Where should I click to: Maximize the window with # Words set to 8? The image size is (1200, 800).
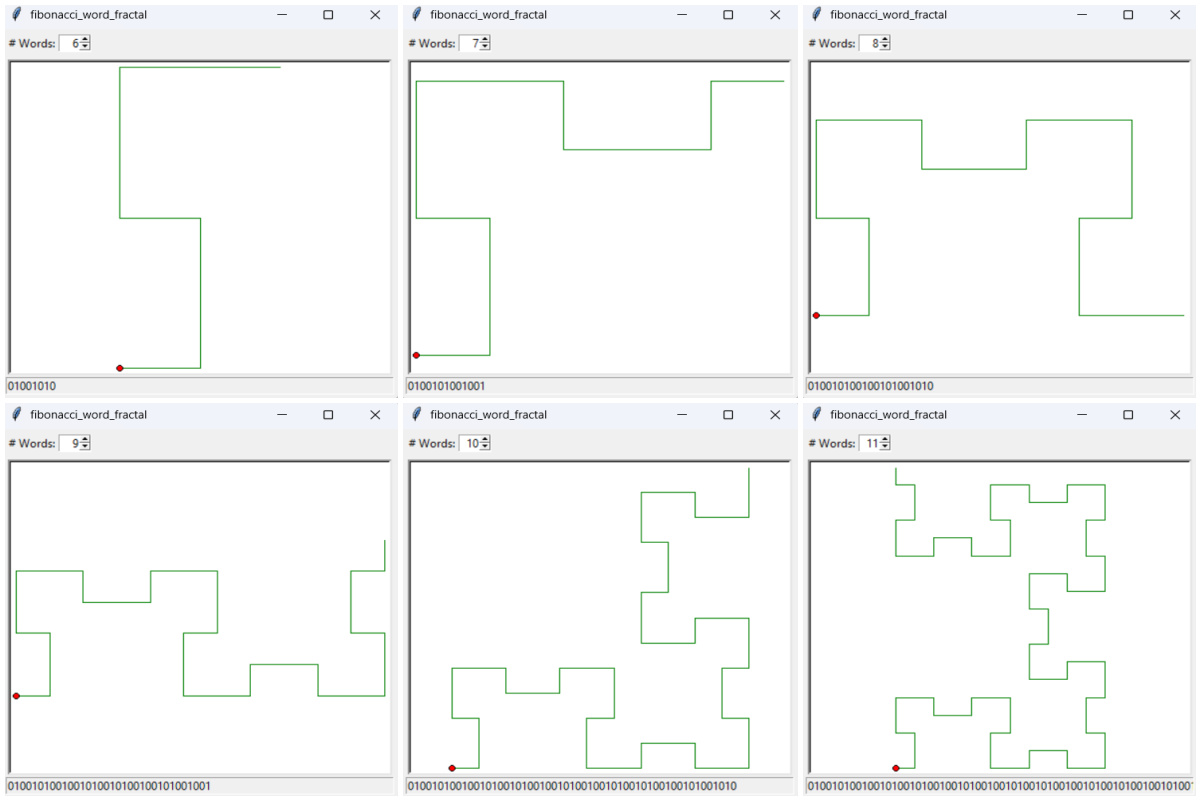(1128, 15)
